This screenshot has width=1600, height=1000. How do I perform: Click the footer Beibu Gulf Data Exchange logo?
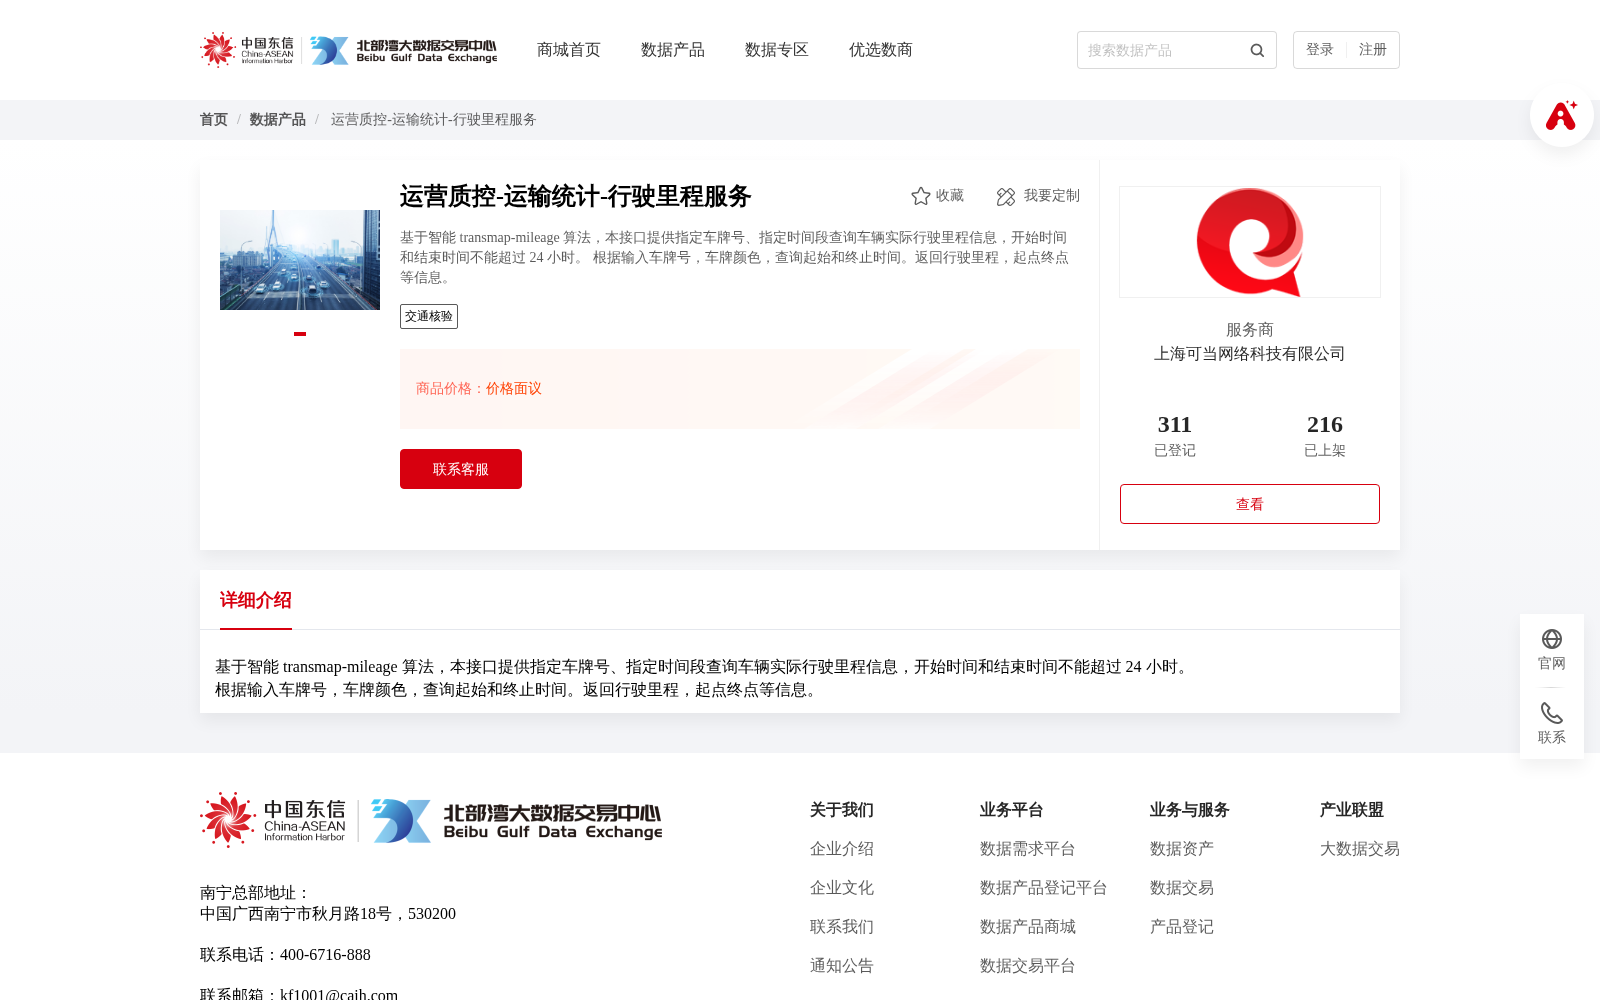516,821
